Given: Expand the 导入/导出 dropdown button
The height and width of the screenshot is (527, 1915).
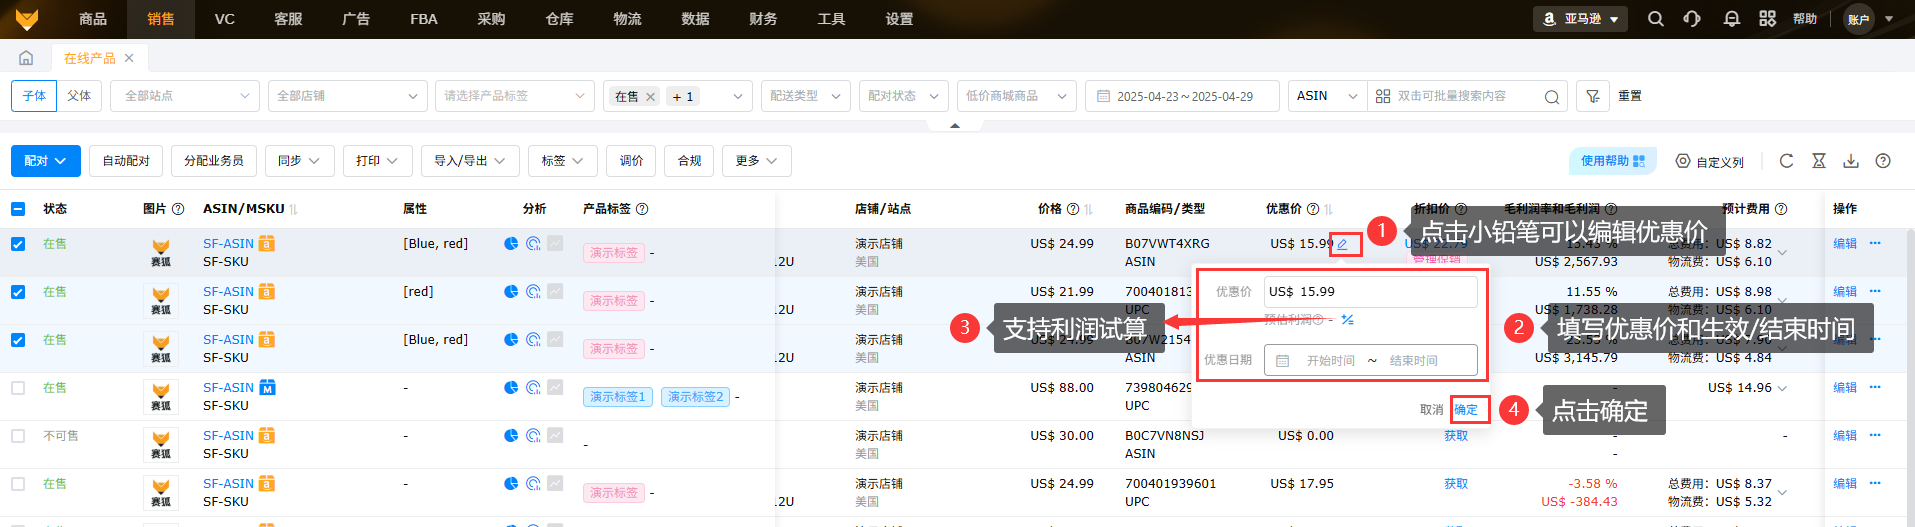Looking at the screenshot, I should pos(470,161).
